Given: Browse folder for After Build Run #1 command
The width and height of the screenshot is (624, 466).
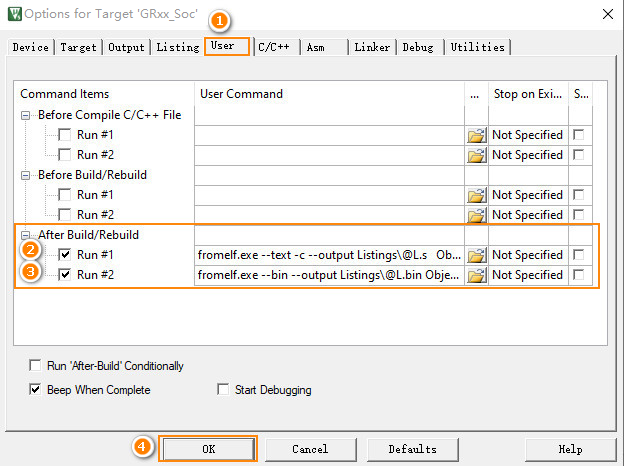Looking at the screenshot, I should click(476, 255).
